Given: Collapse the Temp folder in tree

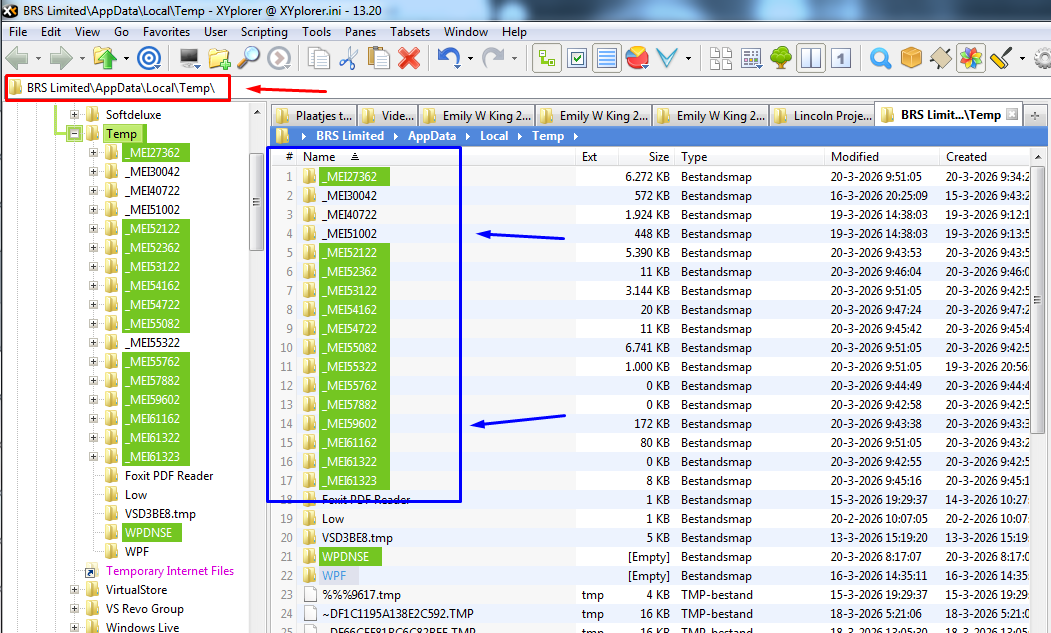Looking at the screenshot, I should 74,134.
